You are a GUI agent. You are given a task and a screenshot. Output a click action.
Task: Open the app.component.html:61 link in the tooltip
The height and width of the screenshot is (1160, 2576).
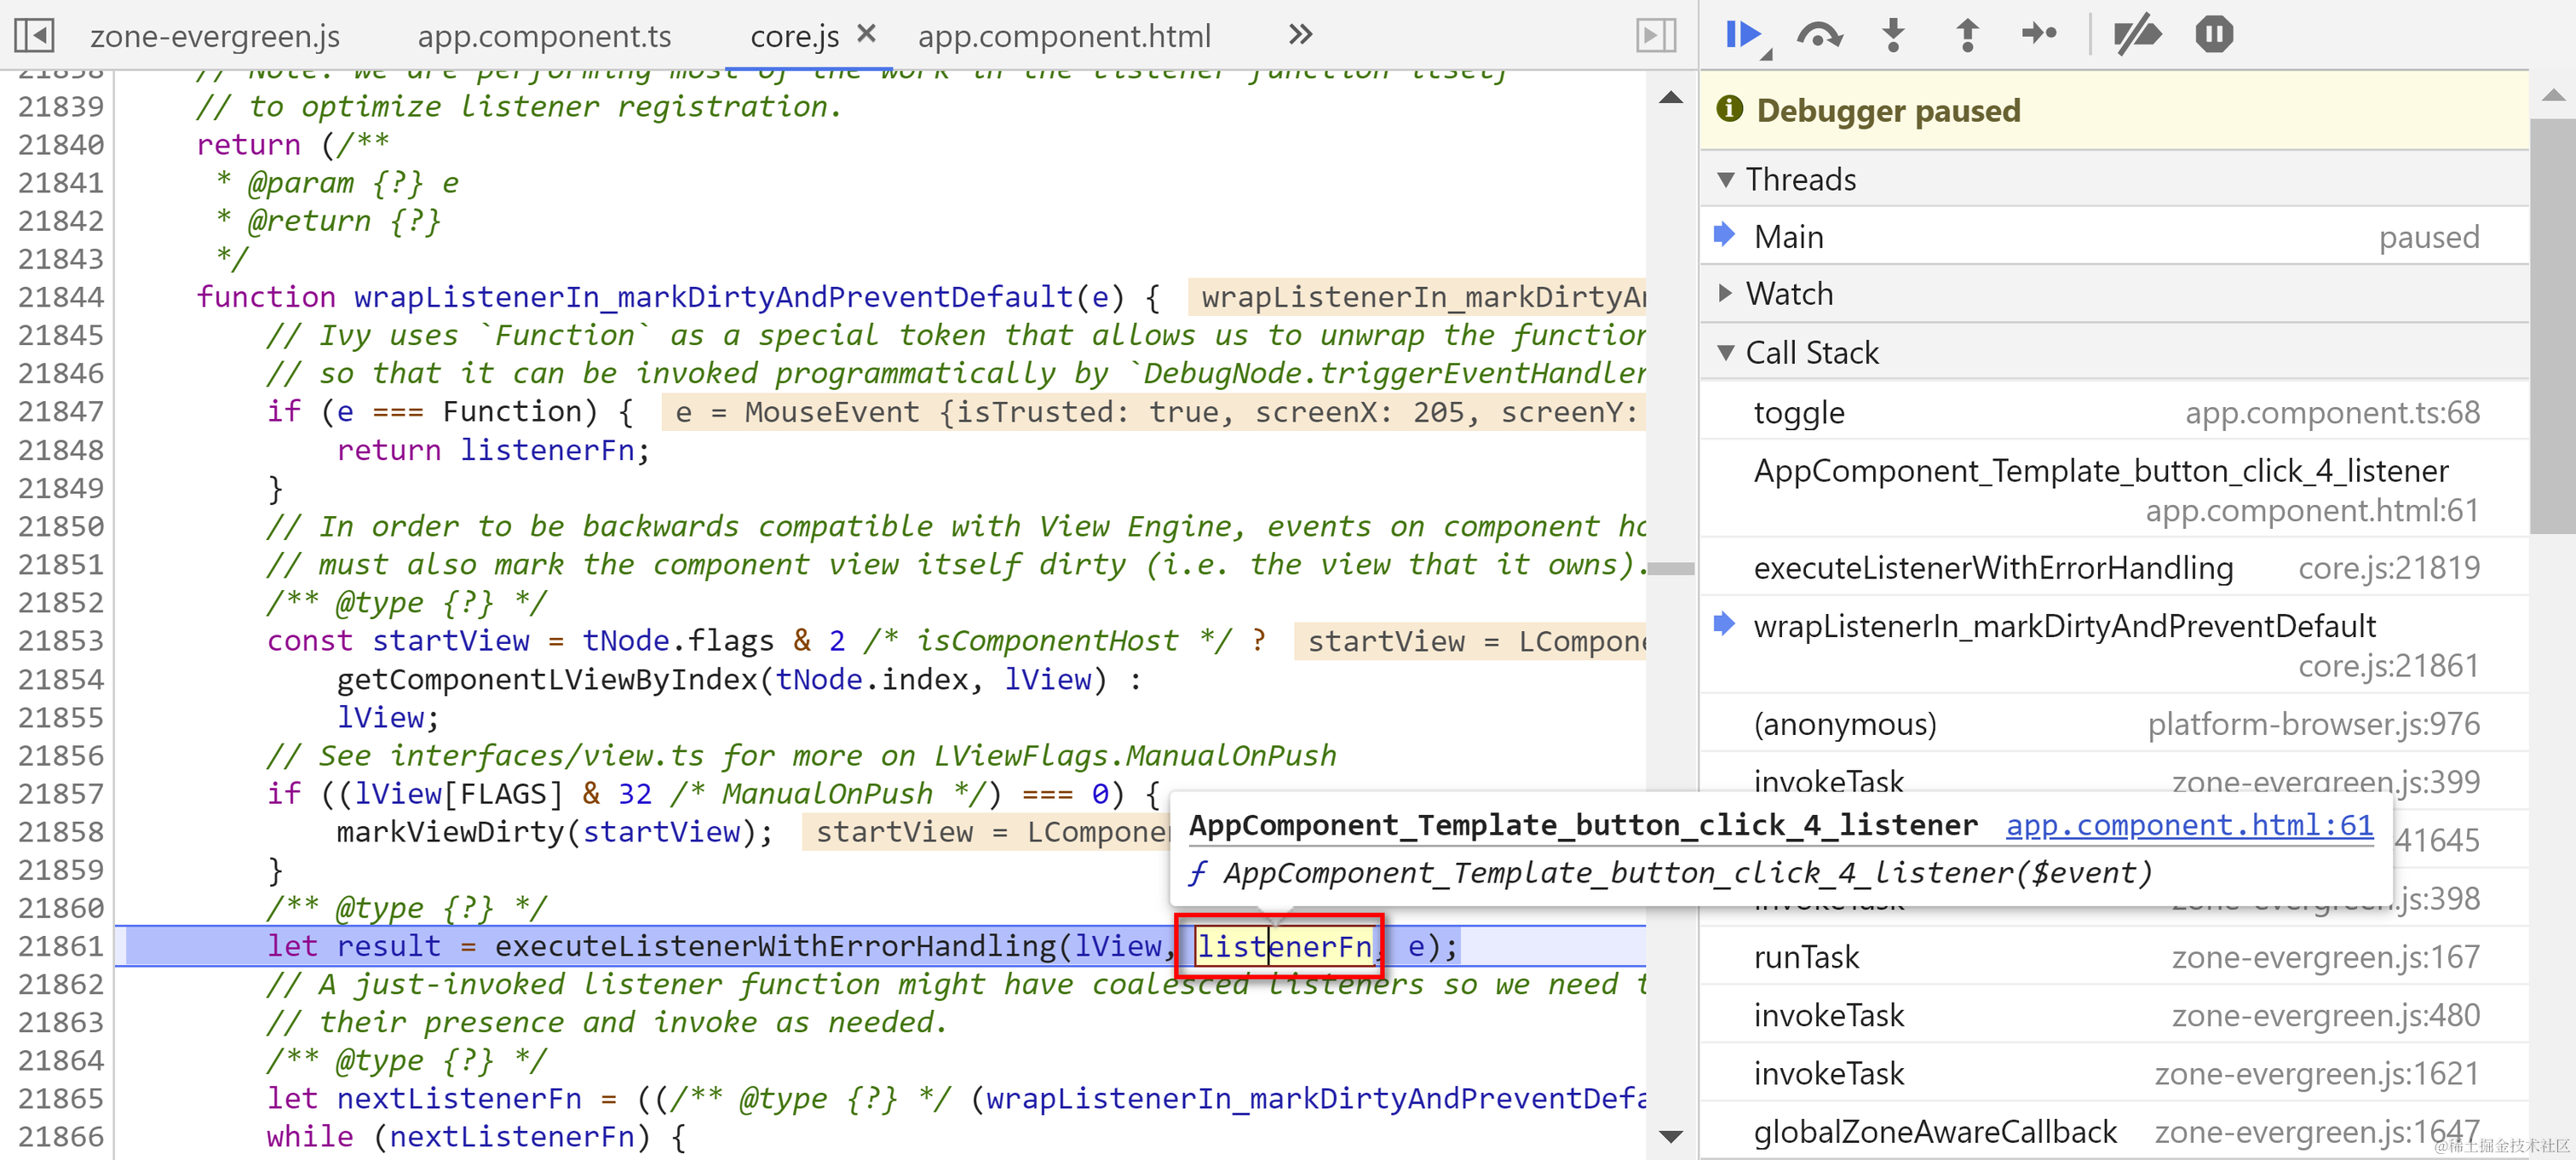[x=2189, y=825]
